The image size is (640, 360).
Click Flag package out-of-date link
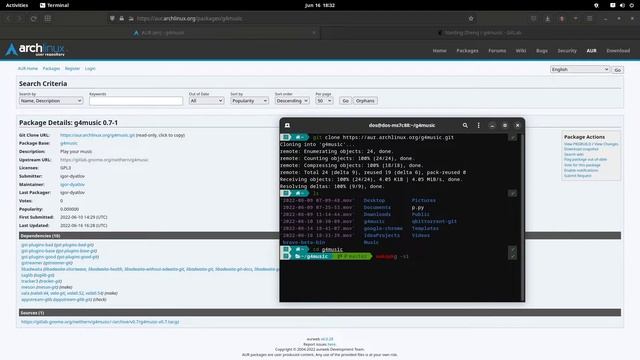click(585, 160)
